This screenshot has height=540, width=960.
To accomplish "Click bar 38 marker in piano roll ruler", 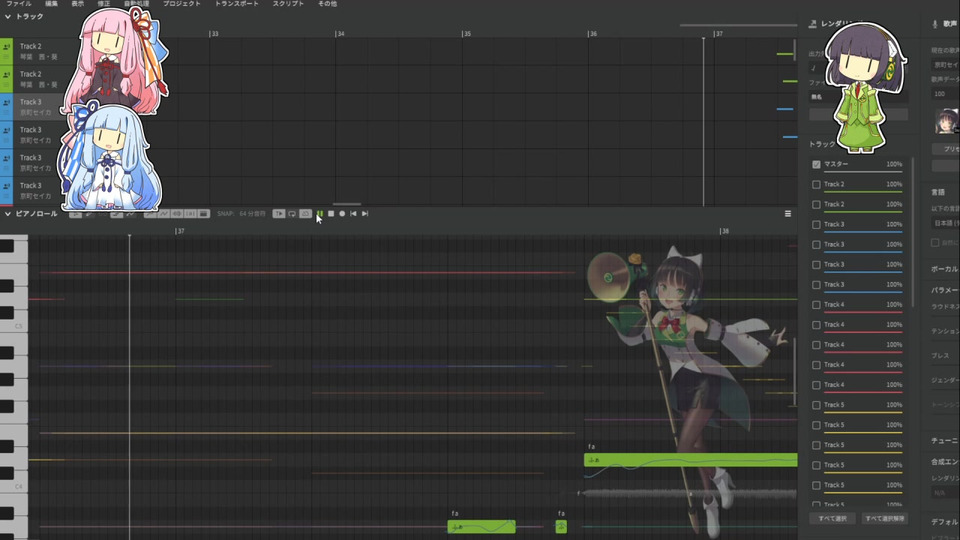I will pyautogui.click(x=724, y=231).
